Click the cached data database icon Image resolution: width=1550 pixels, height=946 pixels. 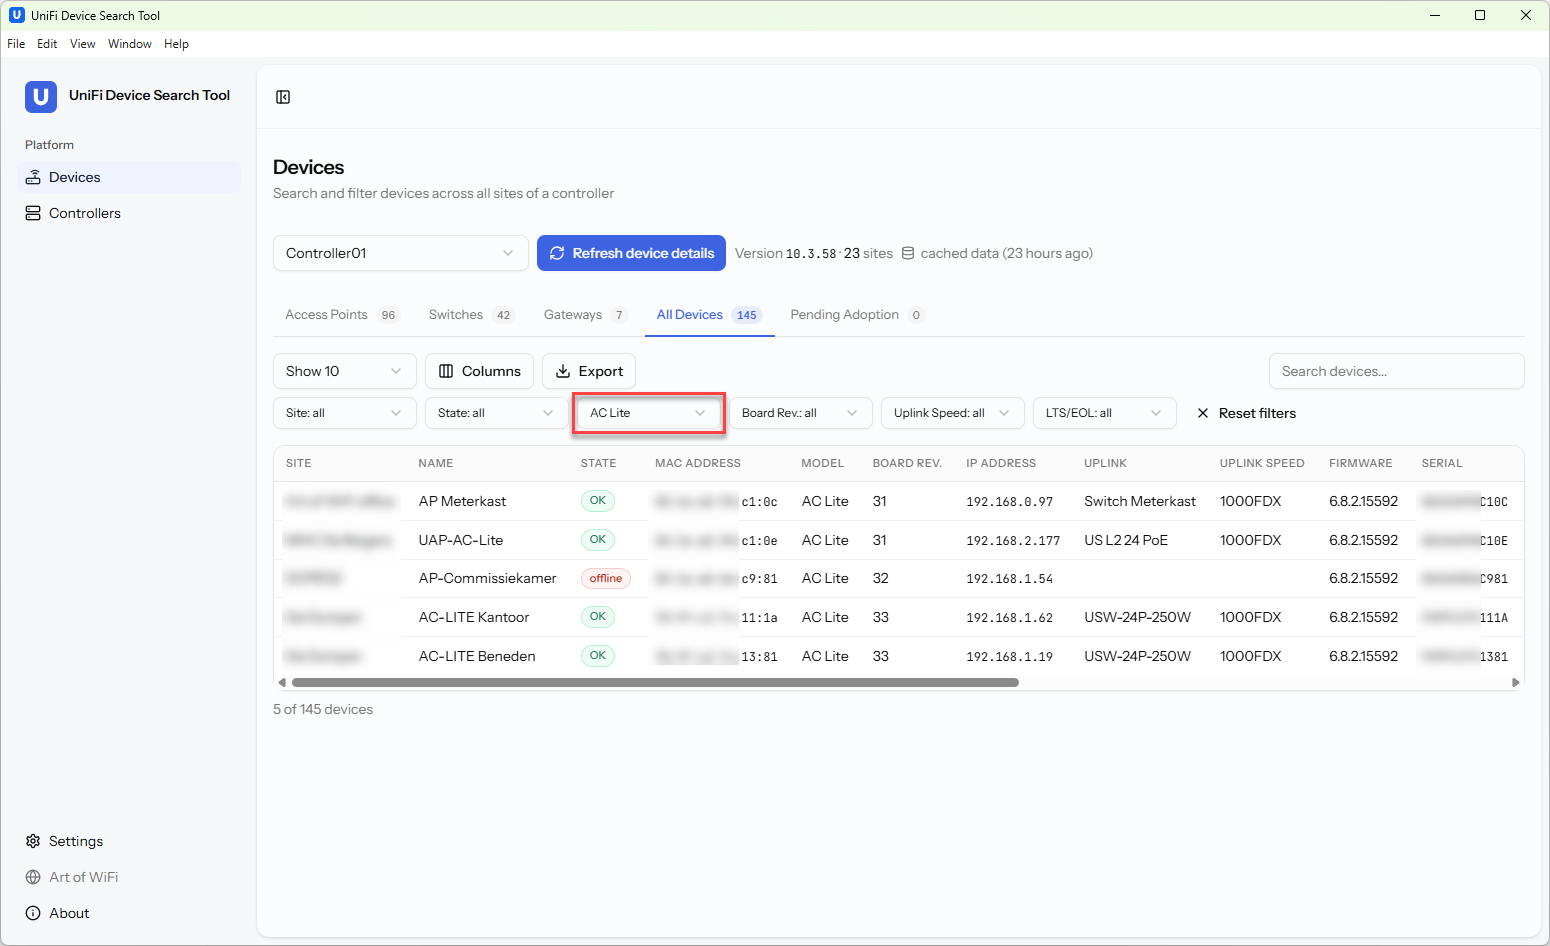coord(908,253)
